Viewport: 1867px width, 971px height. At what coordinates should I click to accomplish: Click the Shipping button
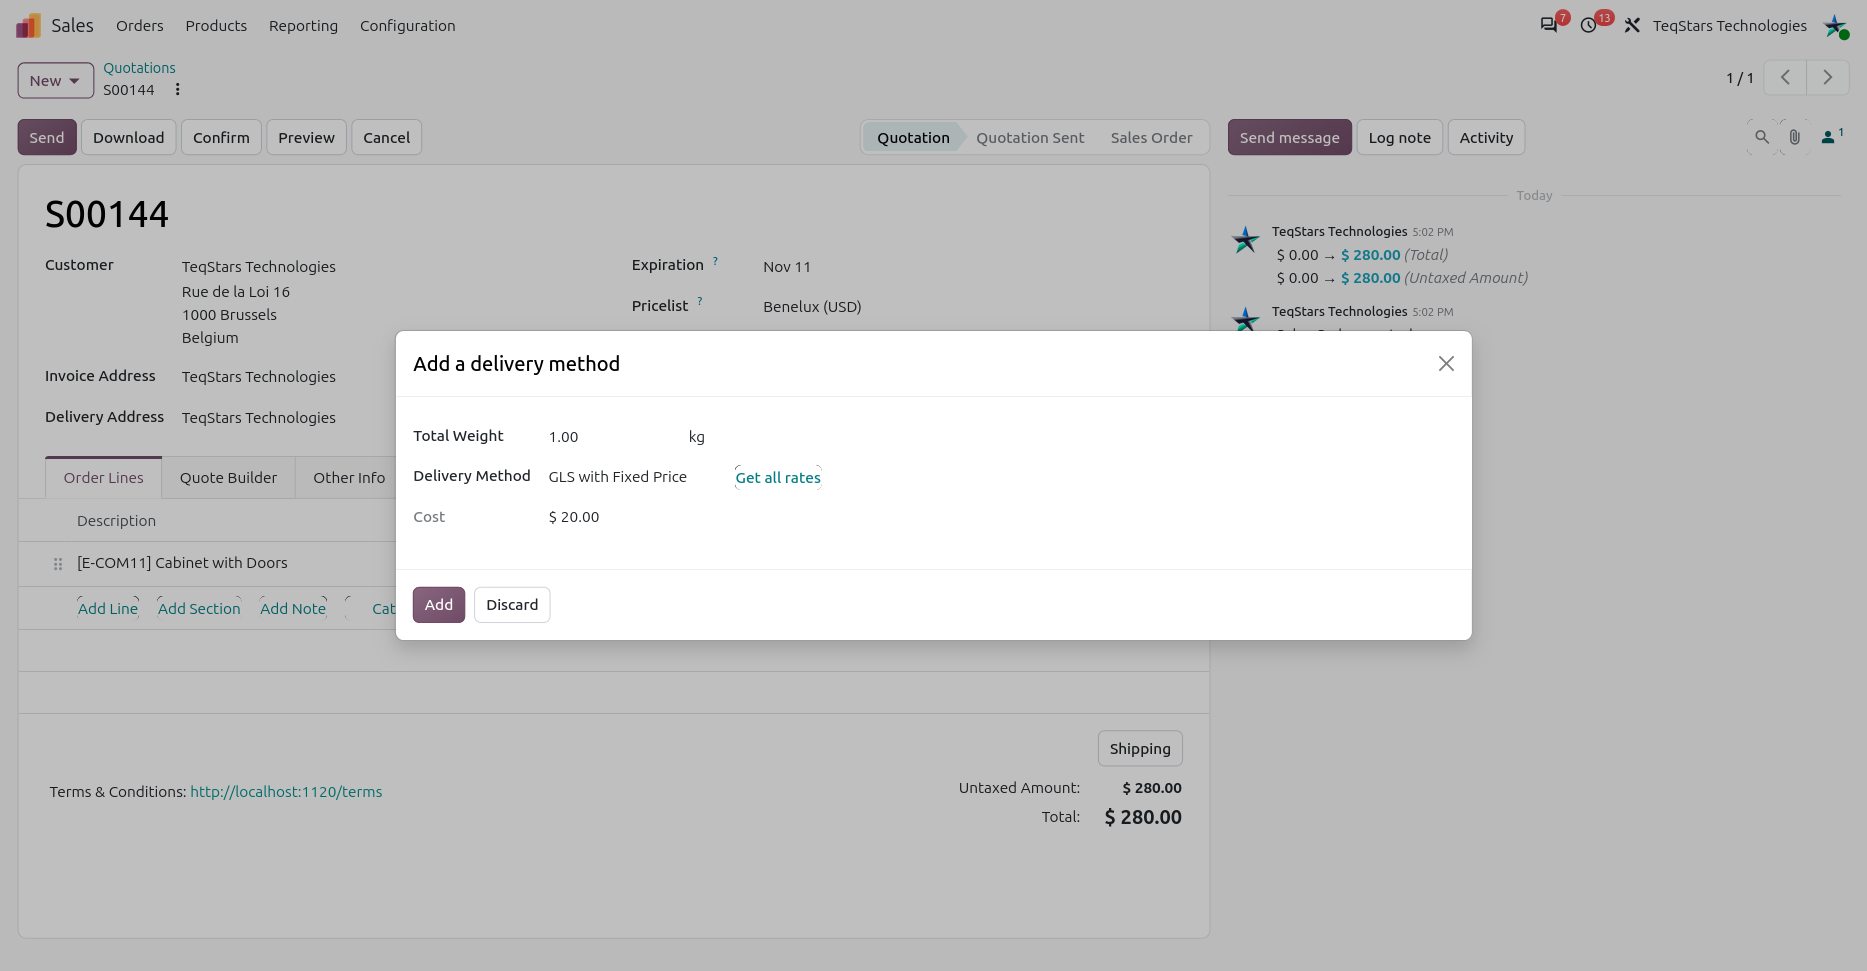(x=1140, y=749)
